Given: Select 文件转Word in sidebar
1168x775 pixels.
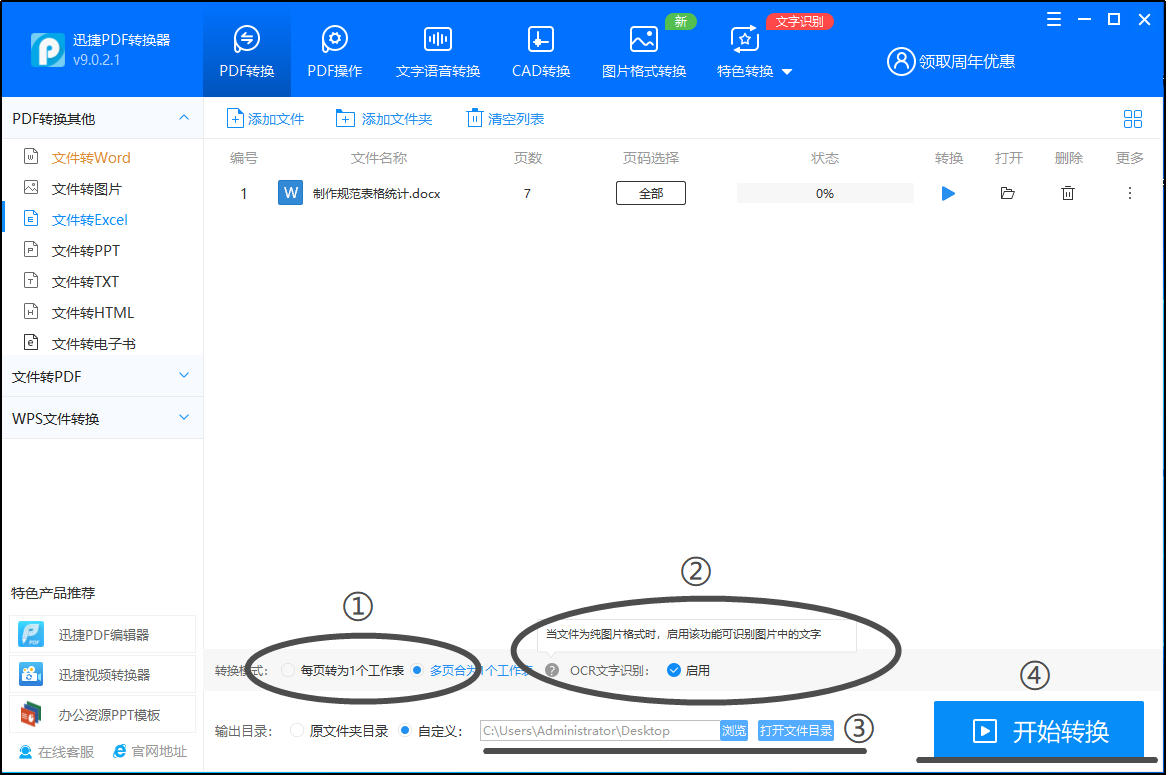Looking at the screenshot, I should tap(91, 157).
